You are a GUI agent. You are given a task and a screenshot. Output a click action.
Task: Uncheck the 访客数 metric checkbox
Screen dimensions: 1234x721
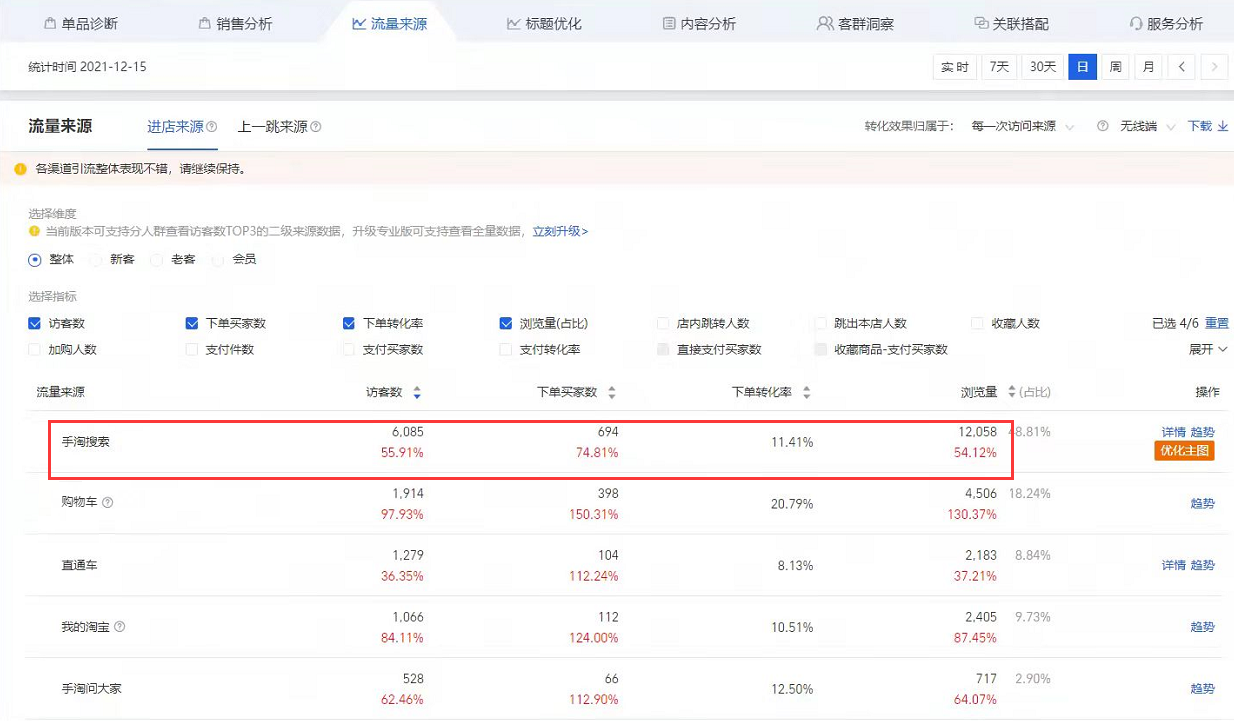(x=33, y=323)
